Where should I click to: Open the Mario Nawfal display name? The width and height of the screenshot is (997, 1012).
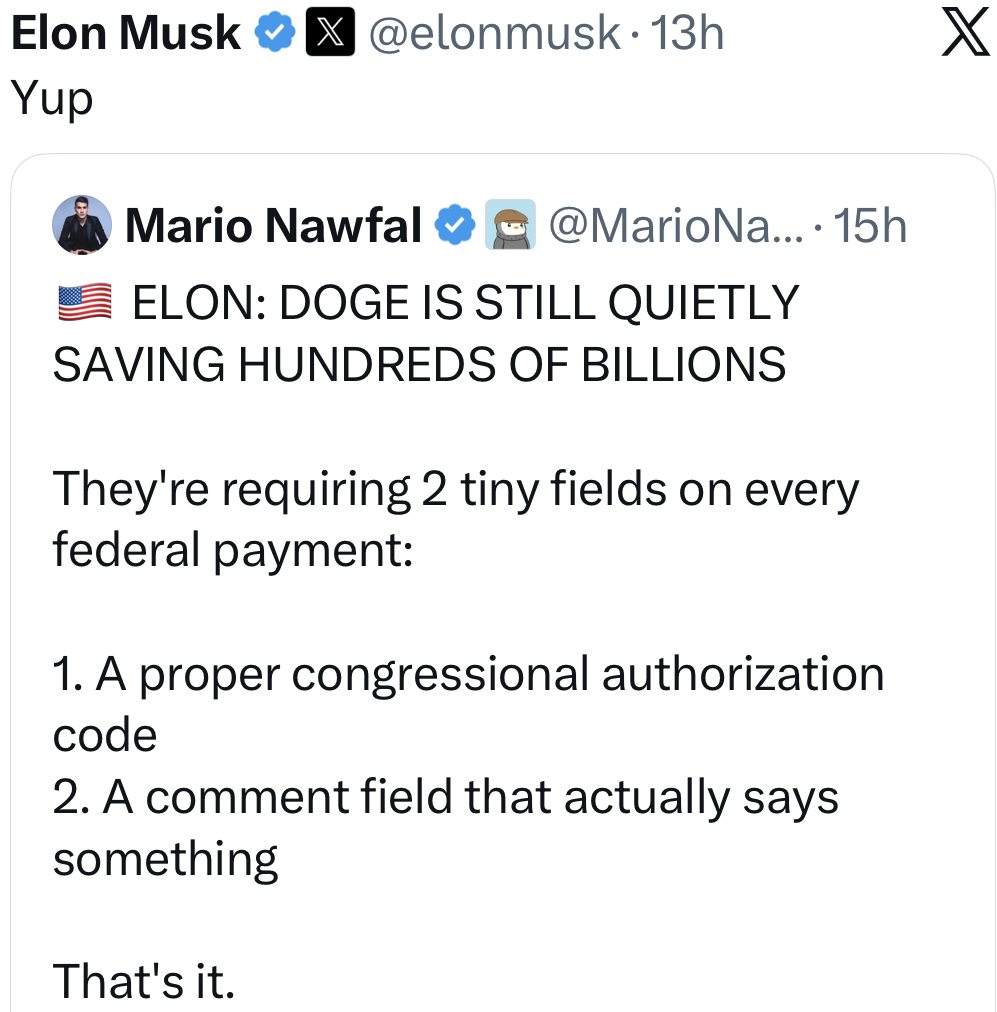273,226
